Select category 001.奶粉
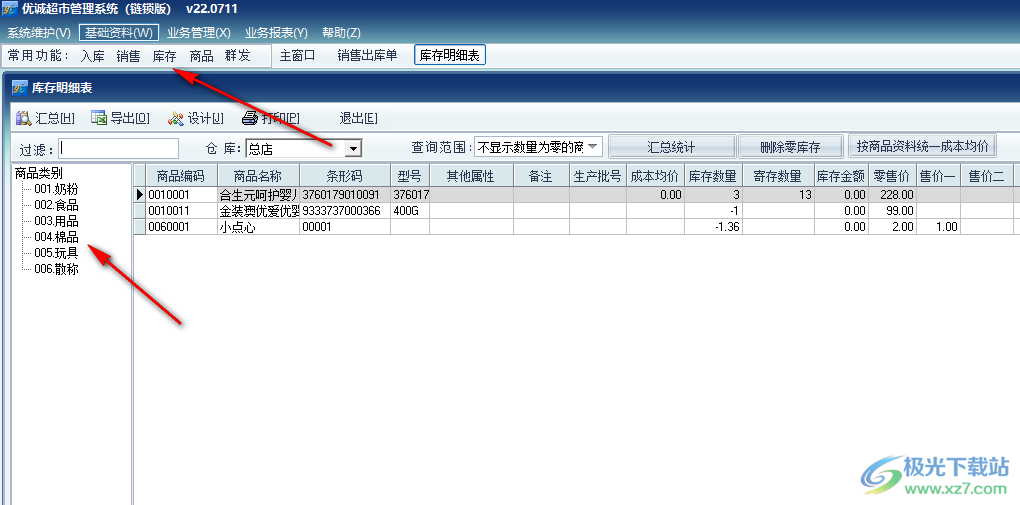This screenshot has height=505, width=1020. click(x=56, y=189)
